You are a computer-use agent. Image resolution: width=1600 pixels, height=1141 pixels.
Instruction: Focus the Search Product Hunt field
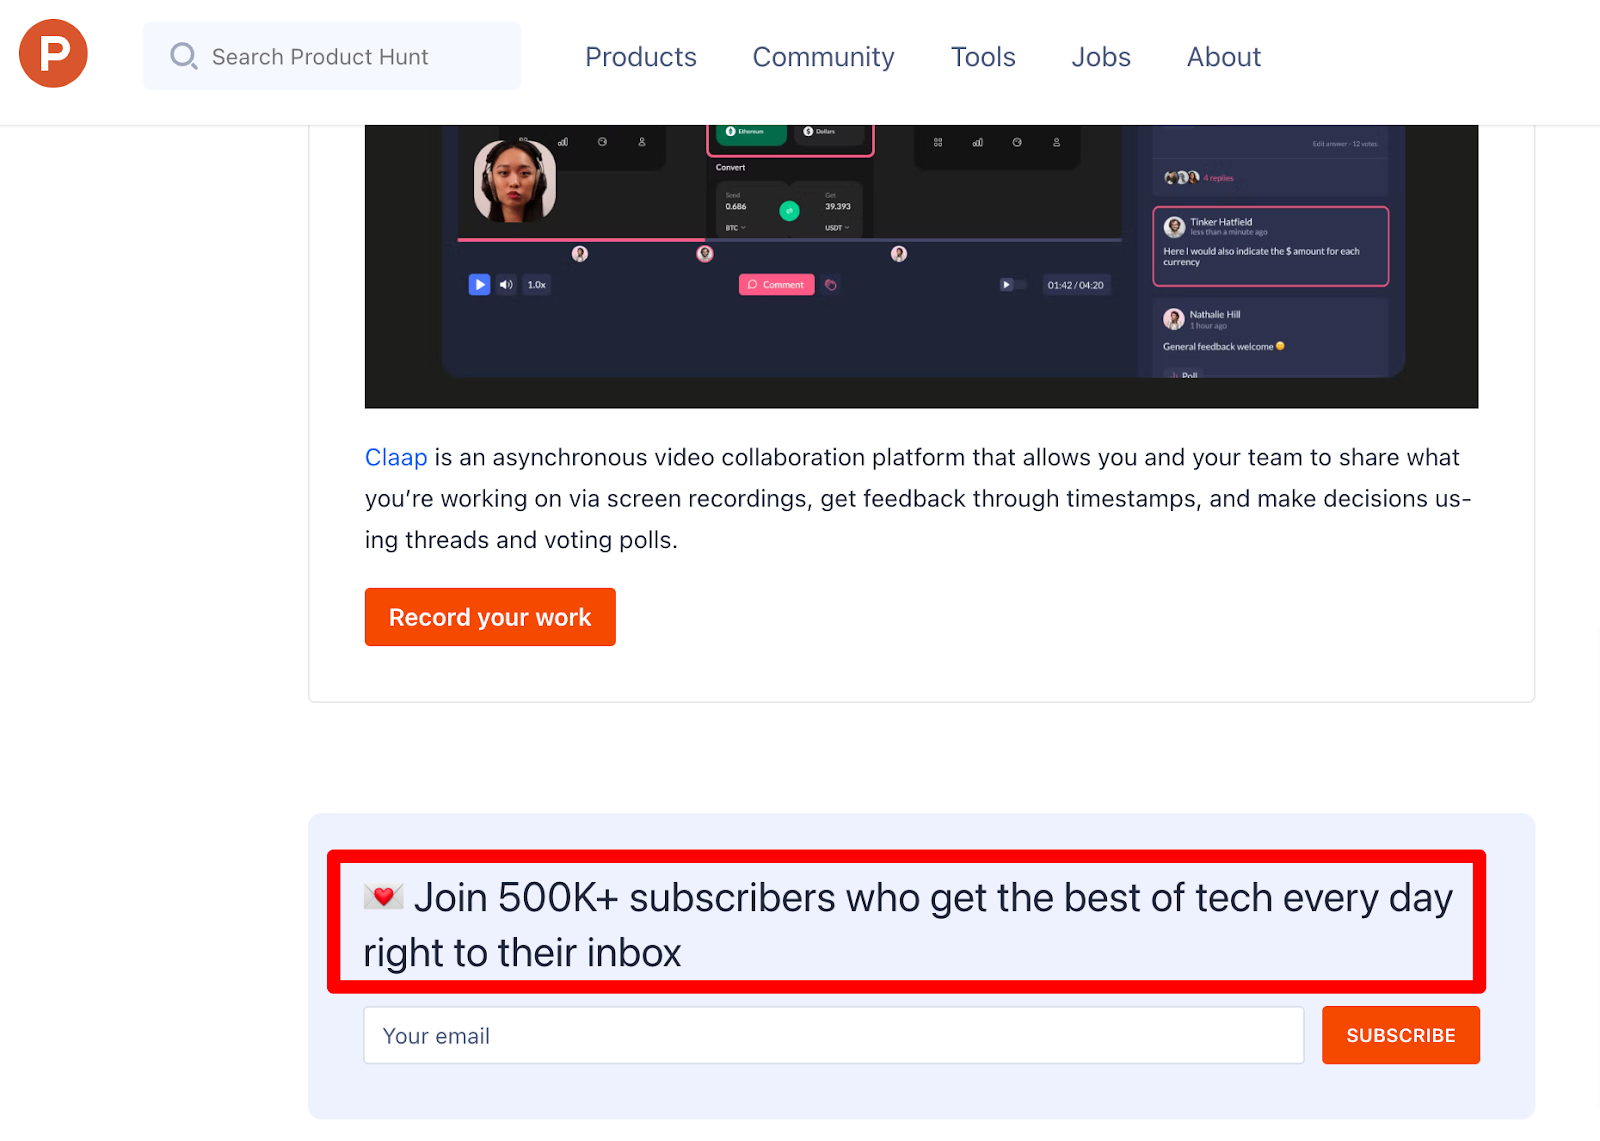pyautogui.click(x=332, y=56)
